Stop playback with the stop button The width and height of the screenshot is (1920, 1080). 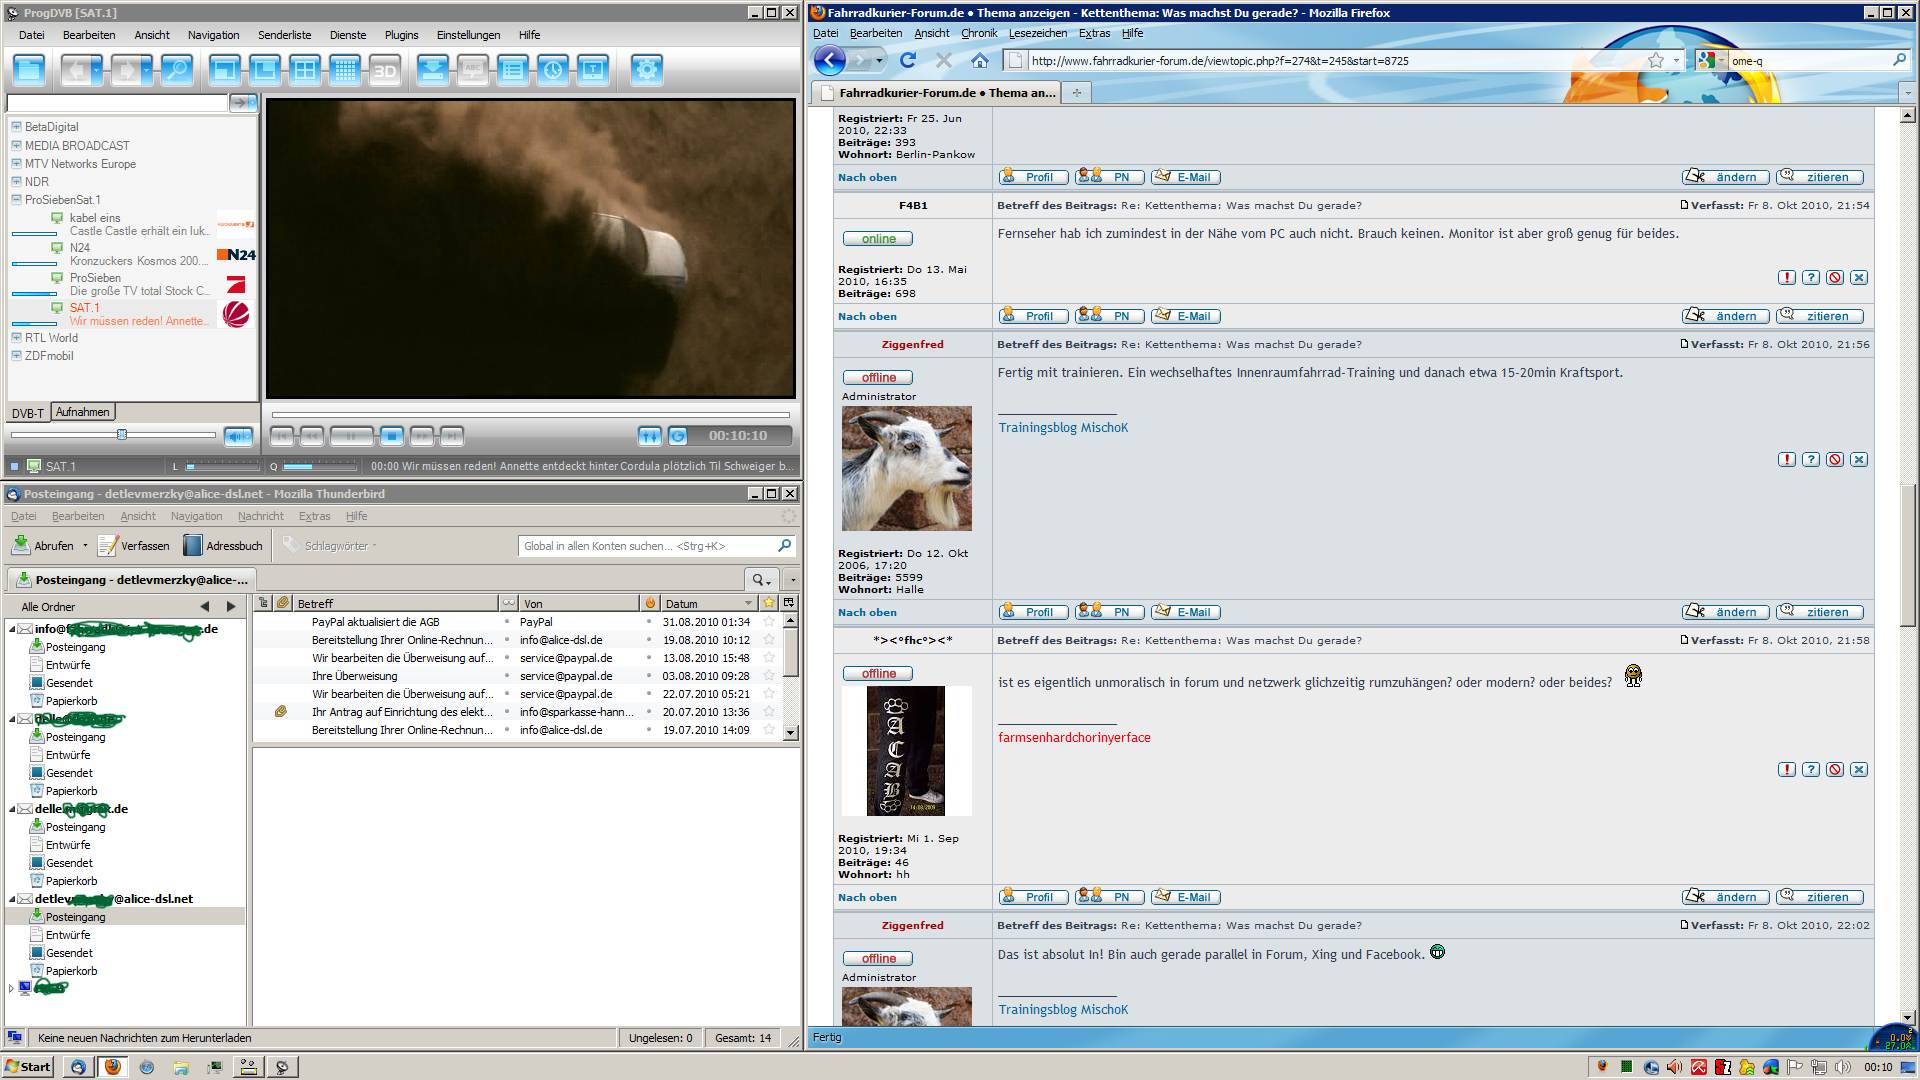(392, 436)
